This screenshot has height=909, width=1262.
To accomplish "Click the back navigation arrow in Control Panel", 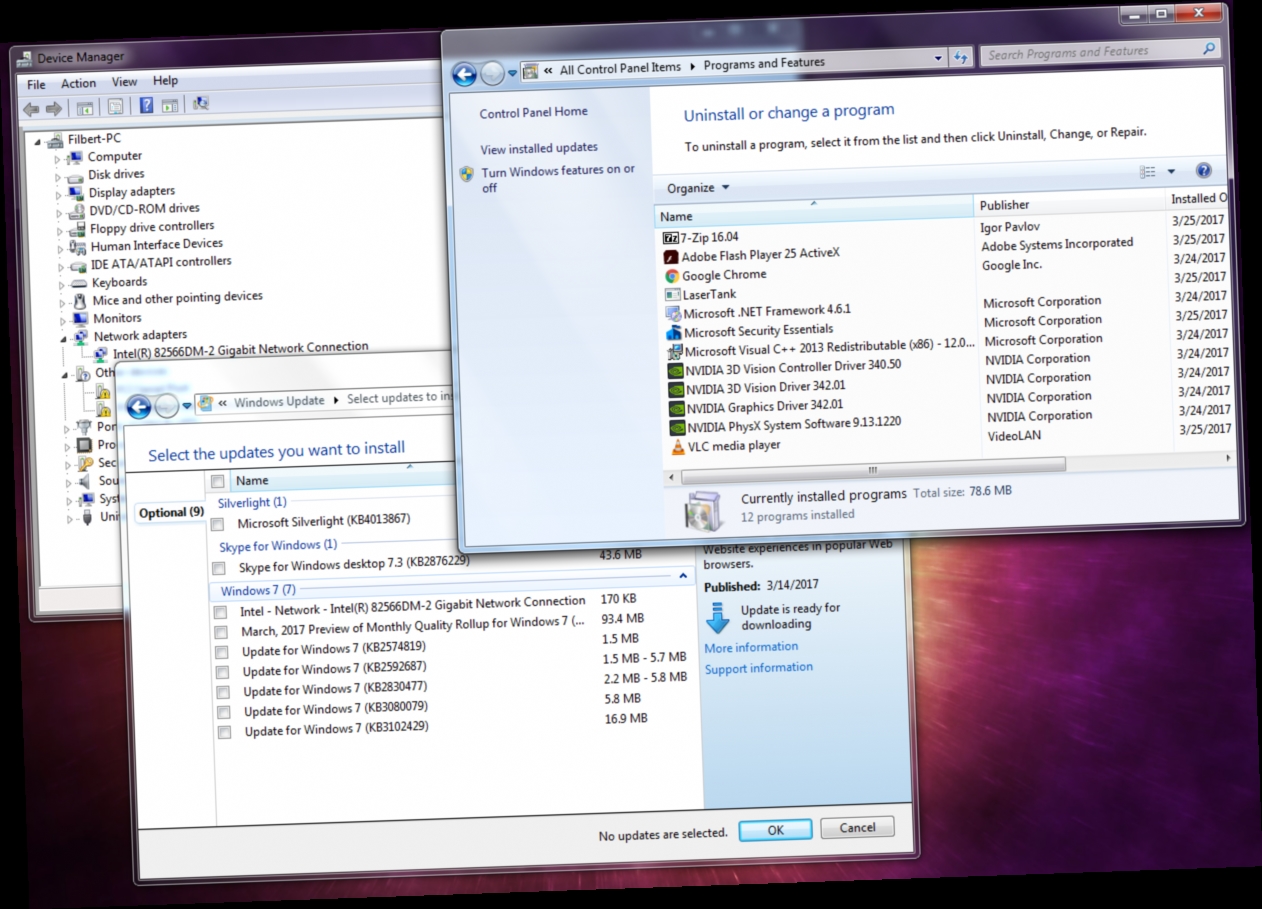I will pyautogui.click(x=464, y=75).
